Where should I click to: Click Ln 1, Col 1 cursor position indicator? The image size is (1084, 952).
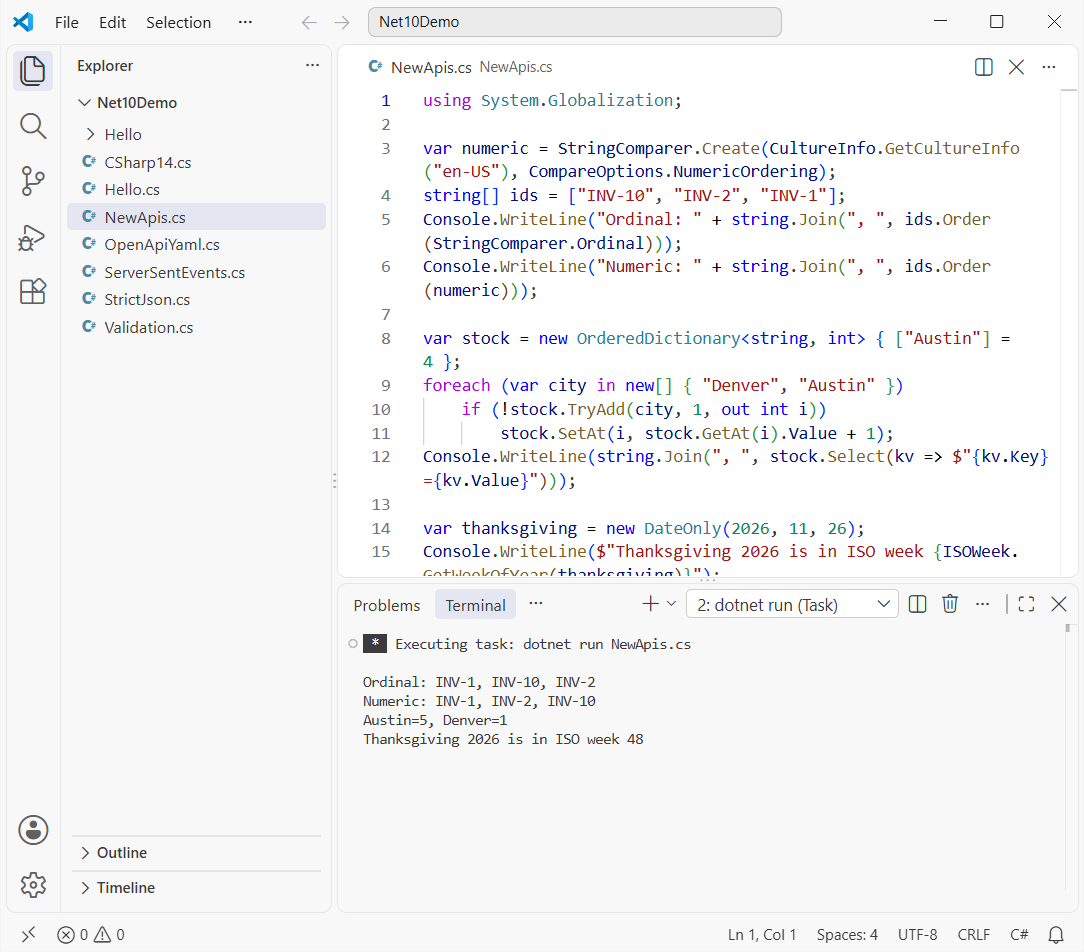click(x=762, y=935)
